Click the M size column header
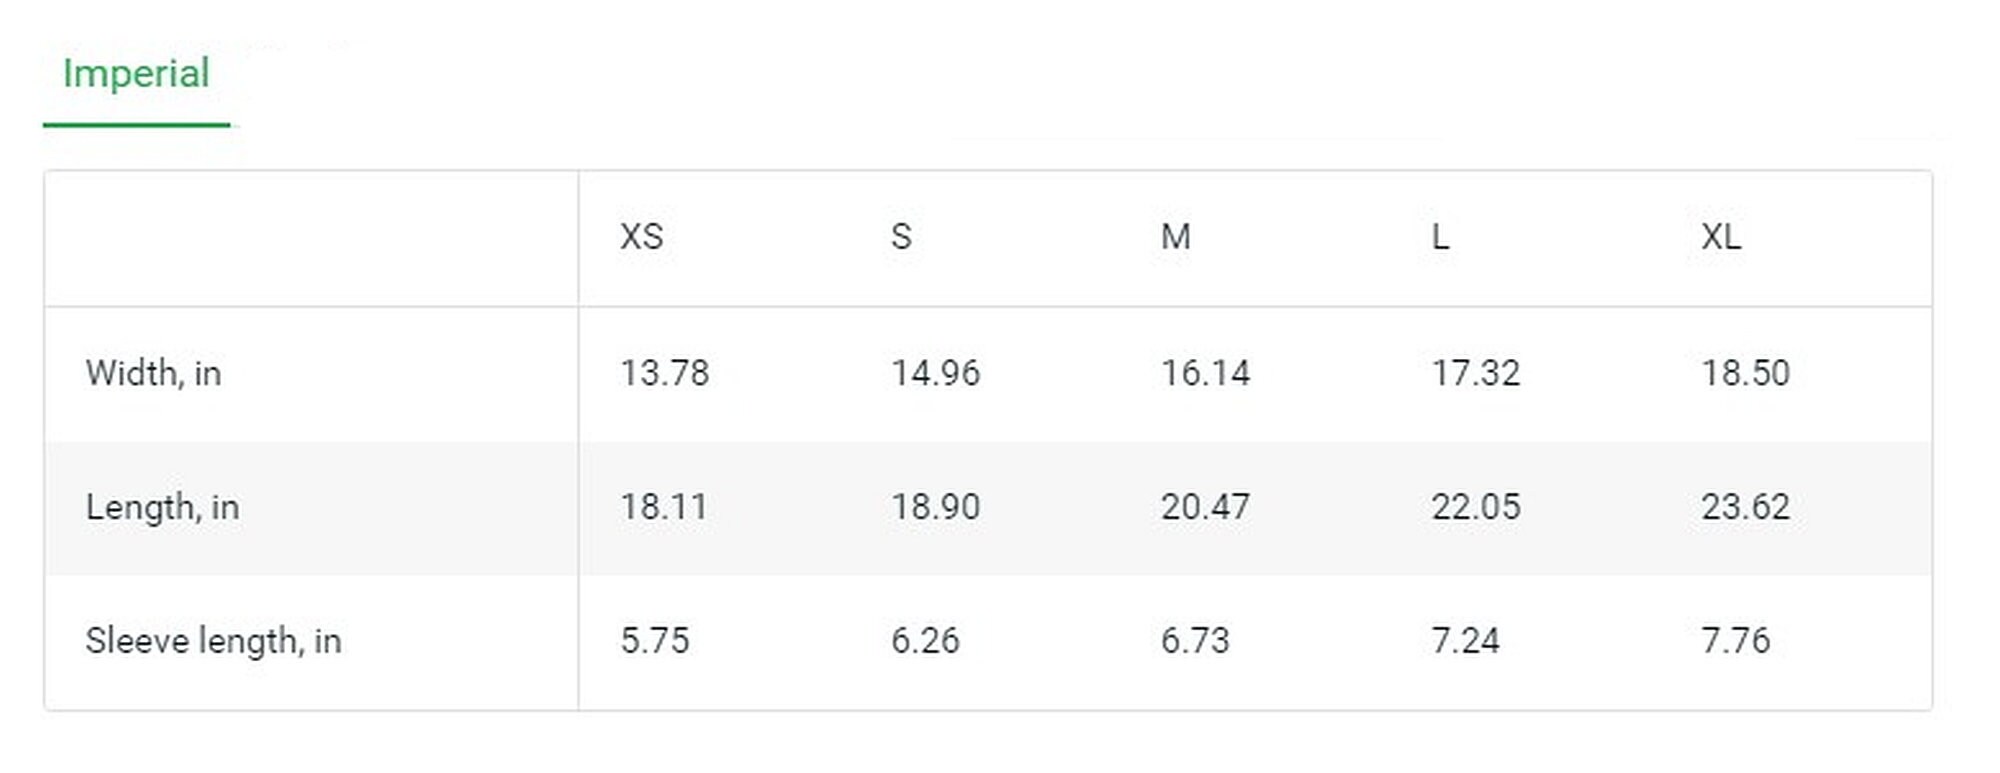The height and width of the screenshot is (773, 2000). 1176,237
